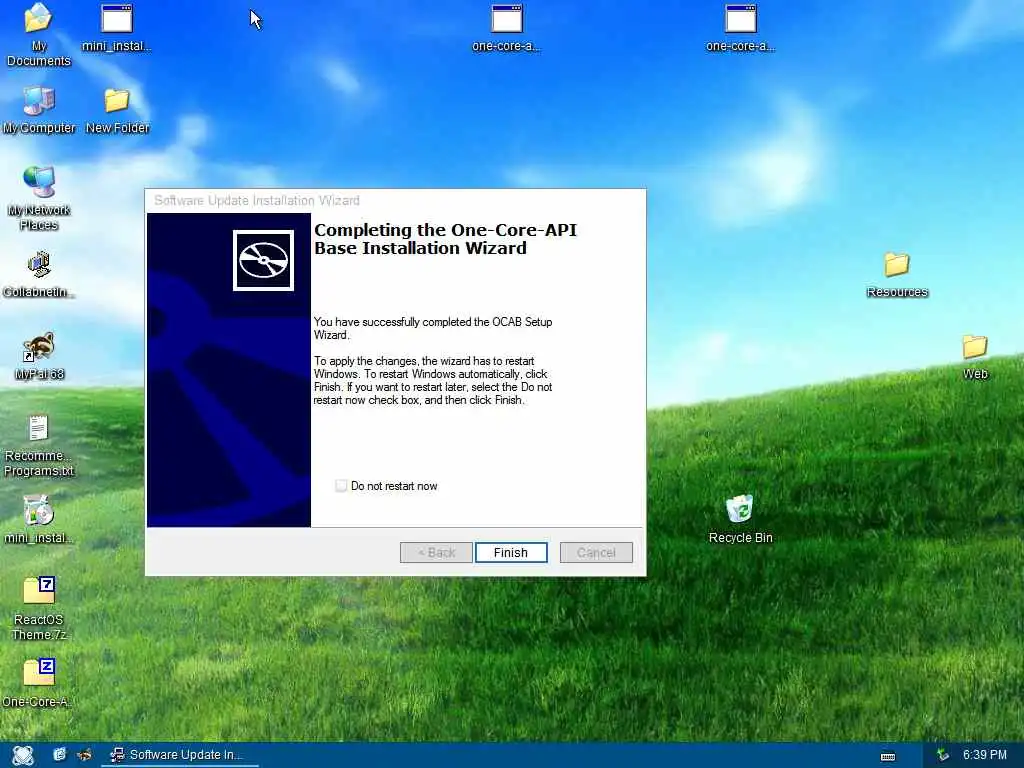The image size is (1024, 768).
Task: Click the grayed-out Back button
Action: pos(436,552)
